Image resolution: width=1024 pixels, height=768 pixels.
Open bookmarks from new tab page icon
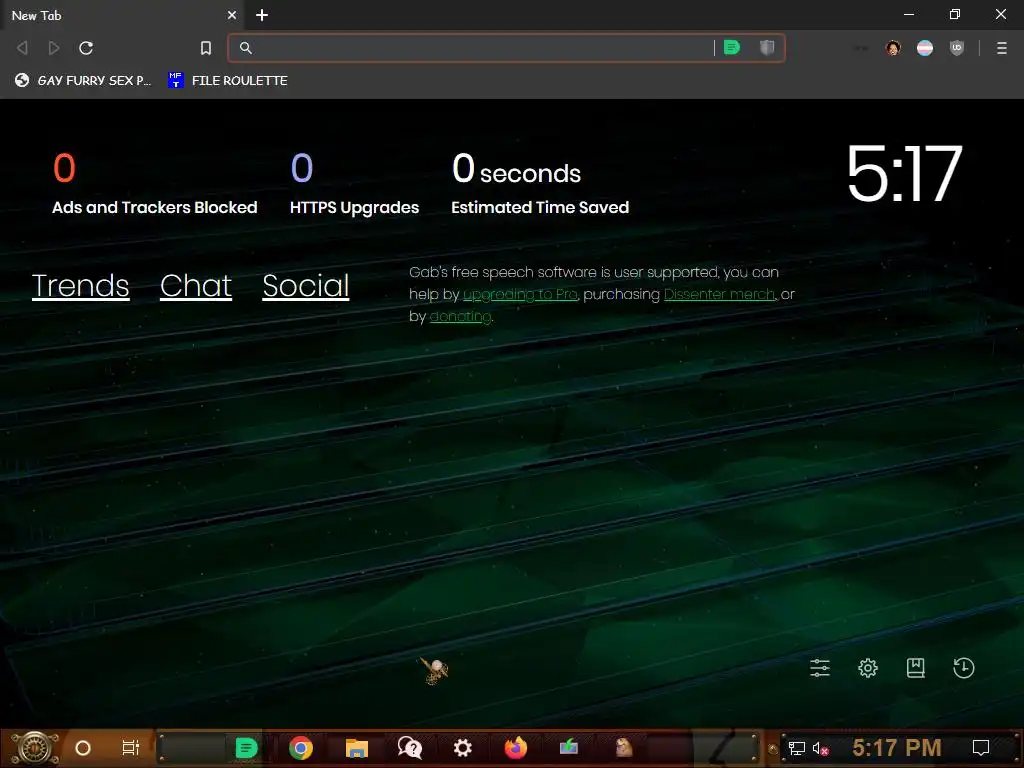pyautogui.click(x=916, y=668)
